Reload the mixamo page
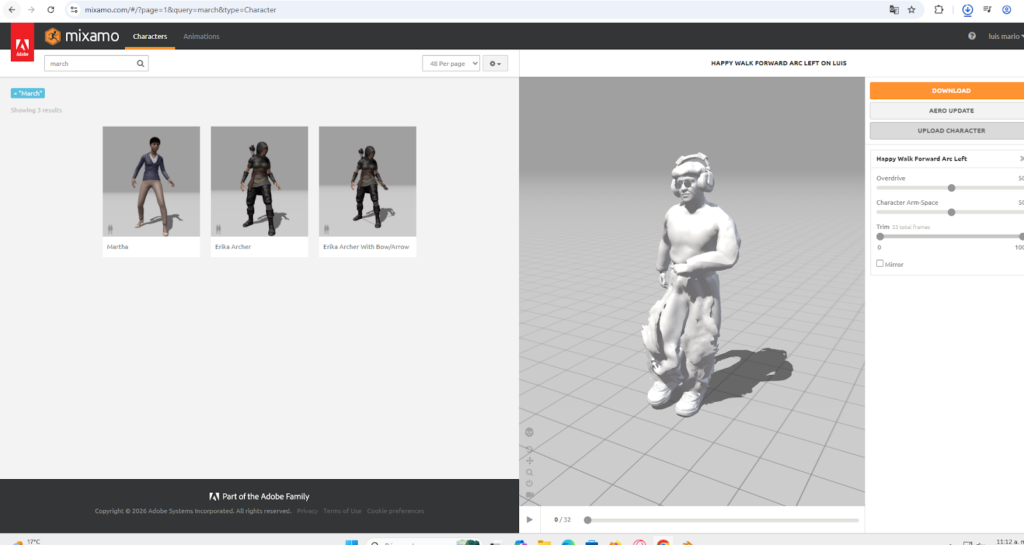1024x545 pixels. click(51, 10)
